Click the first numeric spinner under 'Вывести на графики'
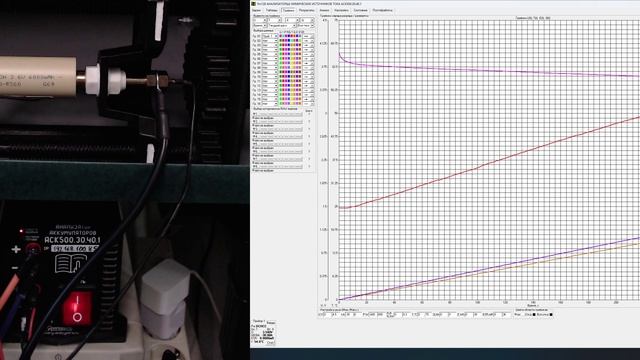This screenshot has width=640, height=360. click(260, 20)
